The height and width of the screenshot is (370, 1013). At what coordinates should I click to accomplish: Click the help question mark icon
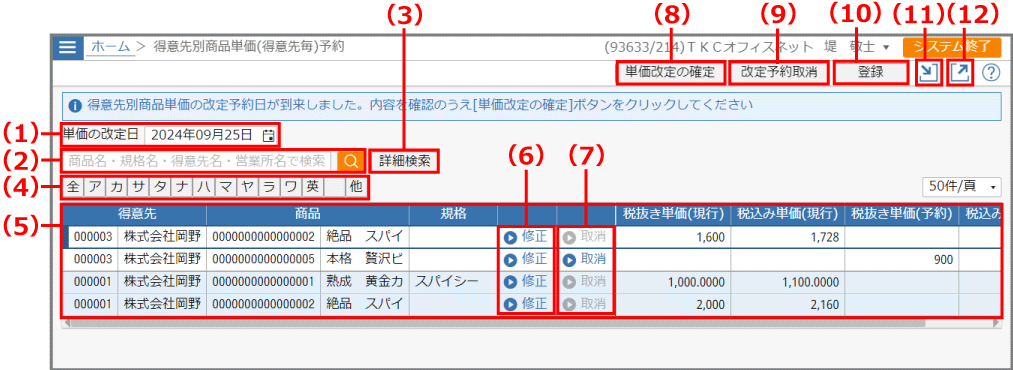click(x=990, y=73)
